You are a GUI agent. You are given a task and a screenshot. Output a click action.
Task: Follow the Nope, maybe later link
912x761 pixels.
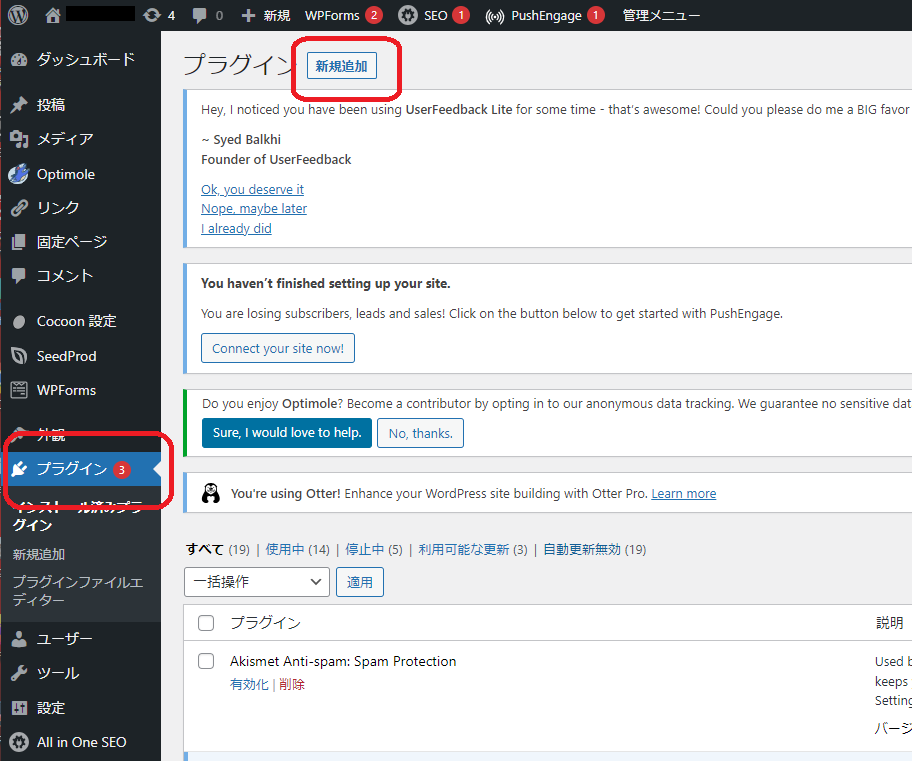click(x=254, y=208)
